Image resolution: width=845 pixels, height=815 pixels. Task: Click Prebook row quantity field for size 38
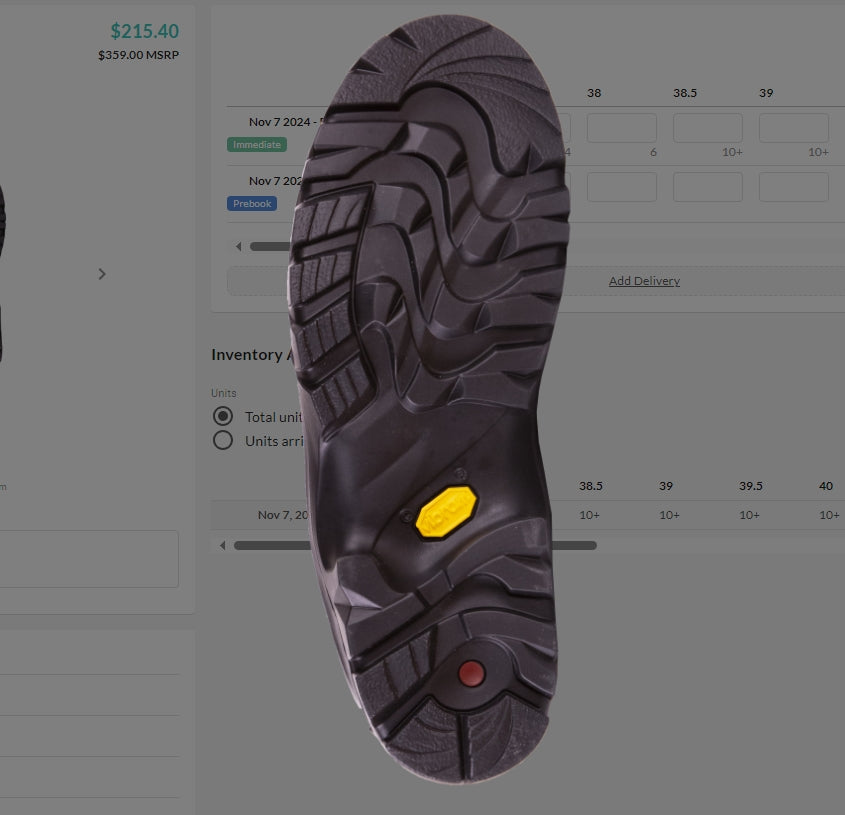click(621, 187)
